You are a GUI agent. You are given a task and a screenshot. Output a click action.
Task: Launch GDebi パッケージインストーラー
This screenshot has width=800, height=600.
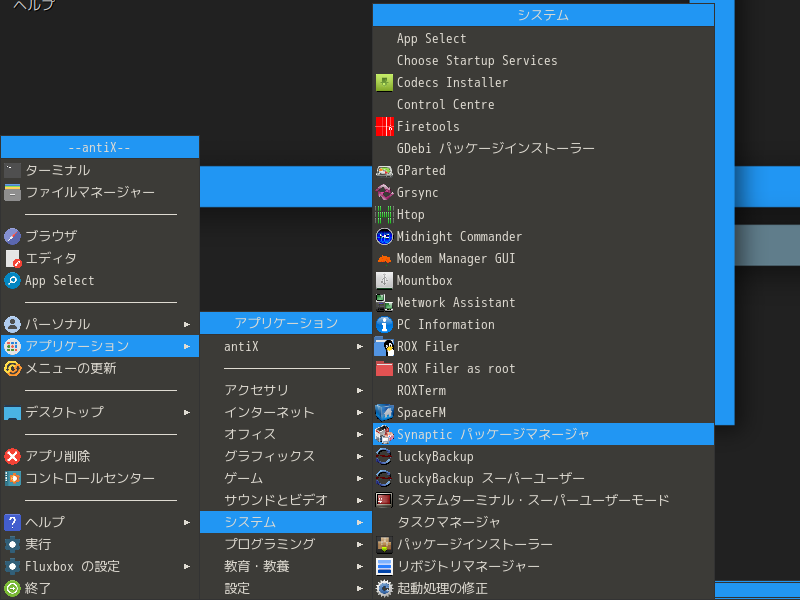pos(543,148)
